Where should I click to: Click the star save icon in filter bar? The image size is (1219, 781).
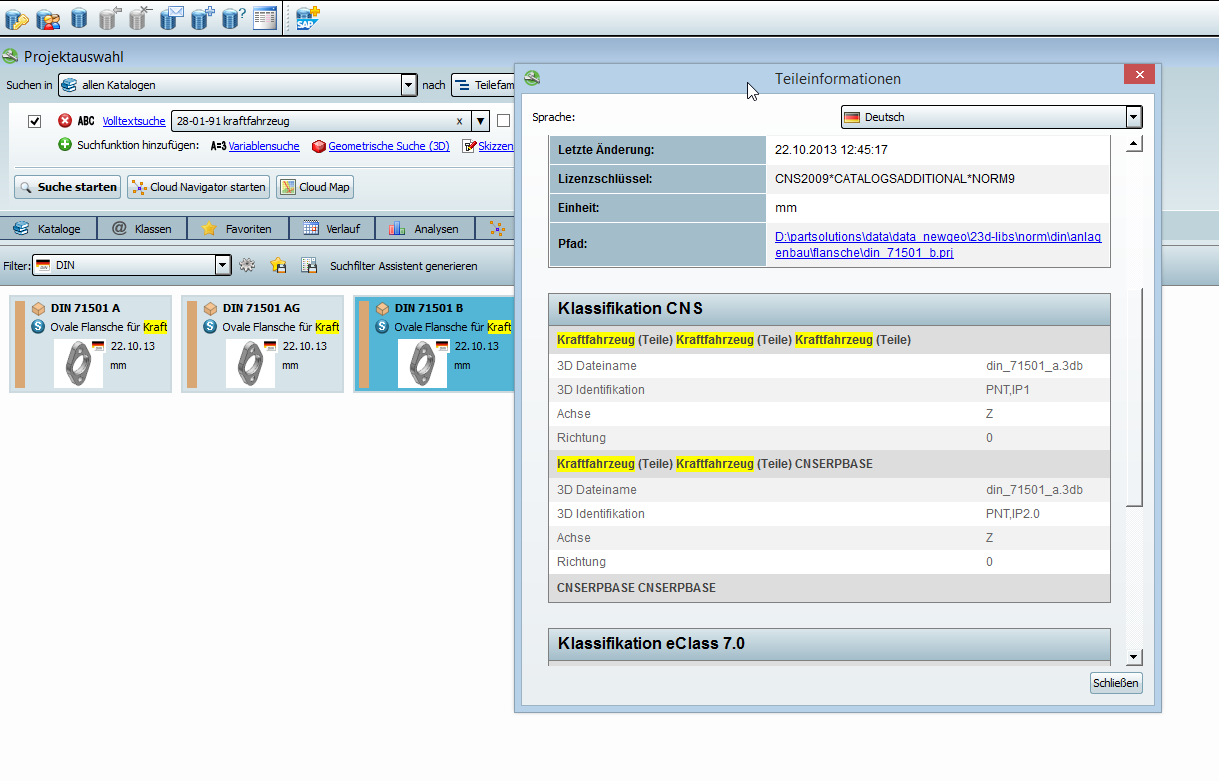tap(278, 266)
